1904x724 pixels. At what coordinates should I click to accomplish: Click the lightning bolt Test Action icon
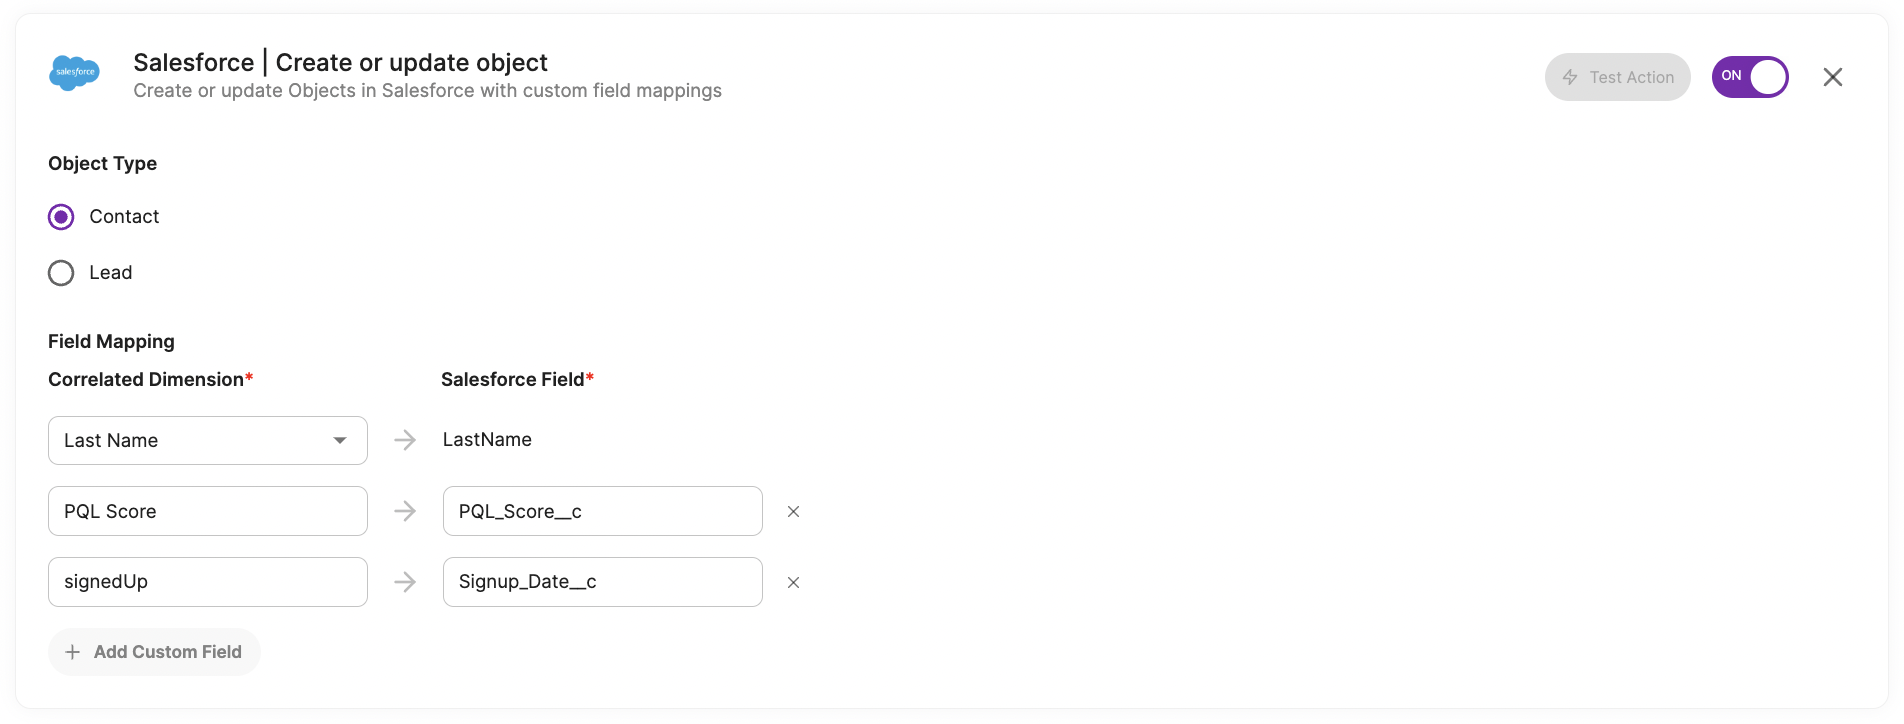pos(1570,77)
